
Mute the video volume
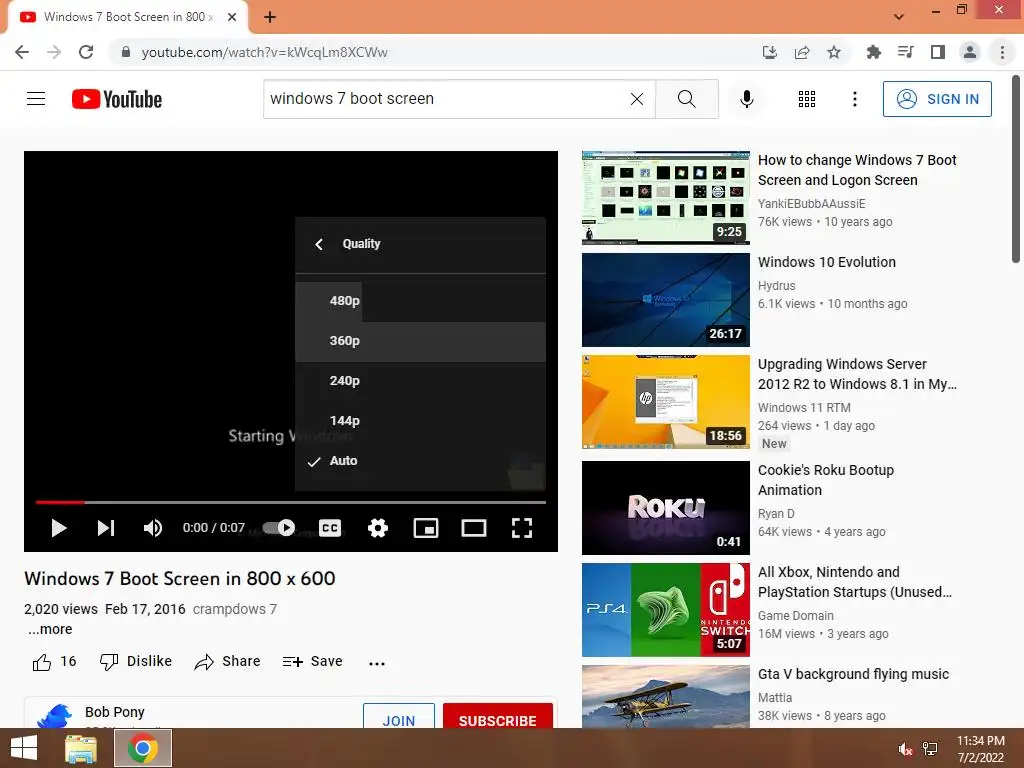(153, 528)
